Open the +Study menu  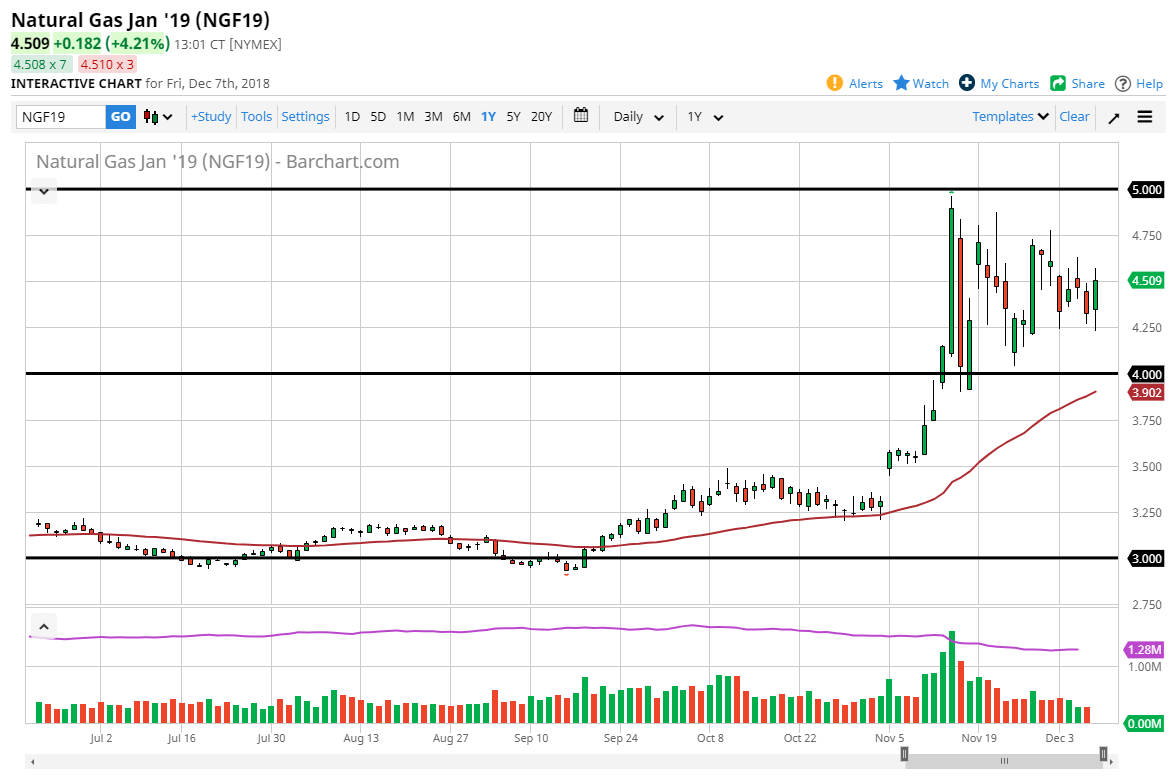pyautogui.click(x=211, y=117)
